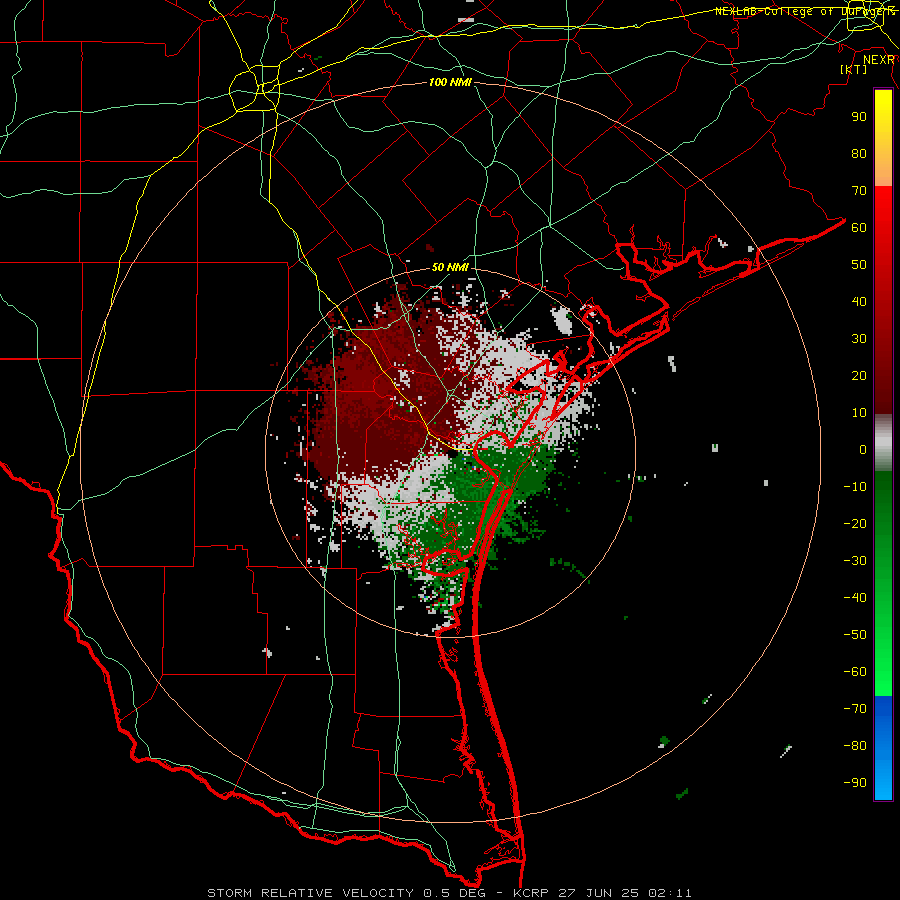
Task: Click the 50 NMI range ring label
Action: click(450, 267)
